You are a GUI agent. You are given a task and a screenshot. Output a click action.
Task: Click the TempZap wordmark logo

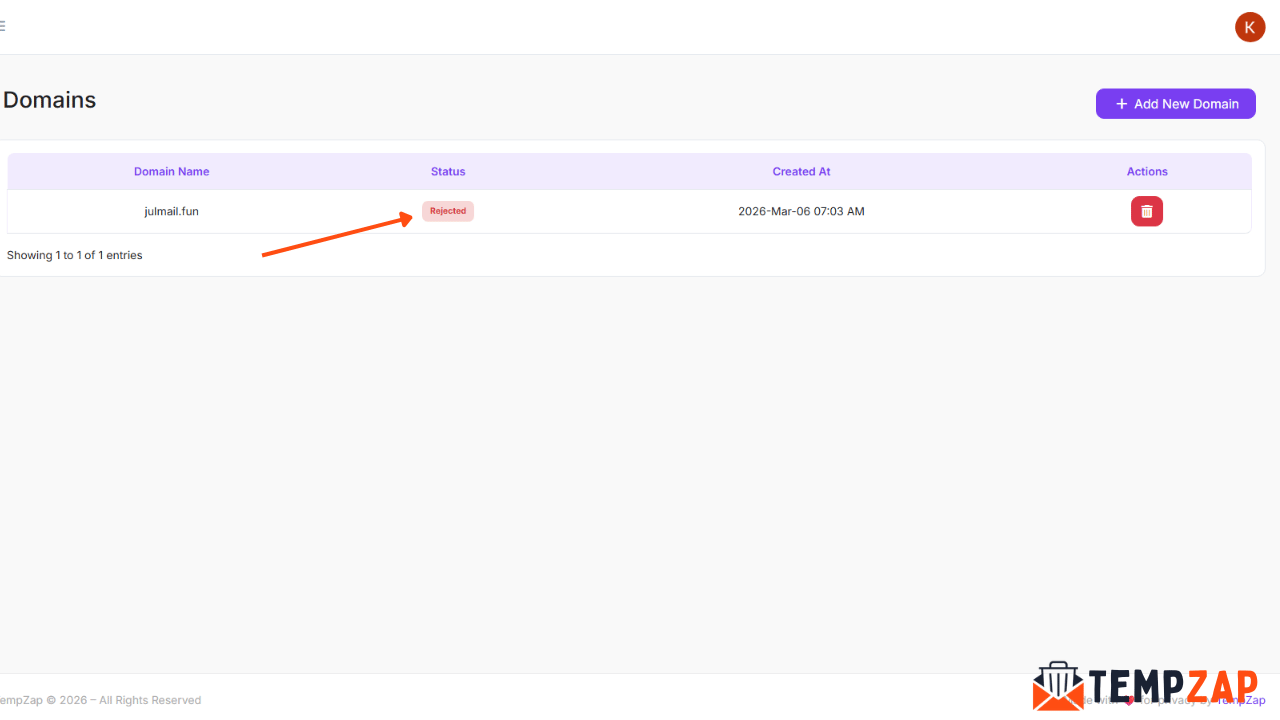[x=1175, y=686]
